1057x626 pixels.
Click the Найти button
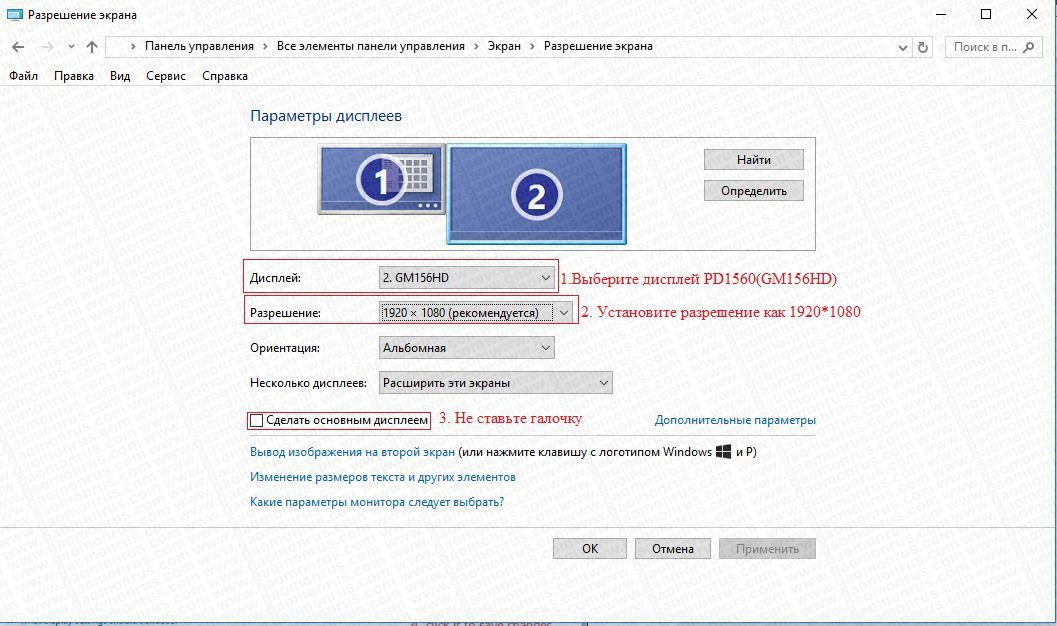754,160
